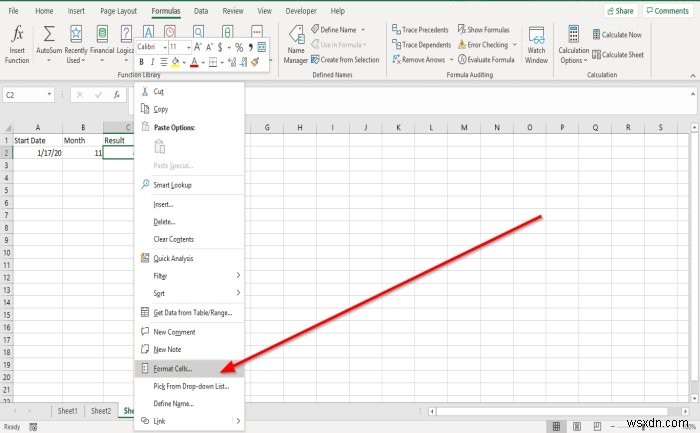Click the column H header
Screen dimensions: 700x433
(x=300, y=128)
